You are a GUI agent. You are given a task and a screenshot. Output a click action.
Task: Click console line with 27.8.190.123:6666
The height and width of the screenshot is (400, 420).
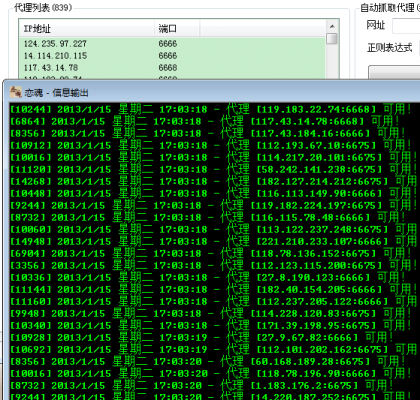[208, 277]
